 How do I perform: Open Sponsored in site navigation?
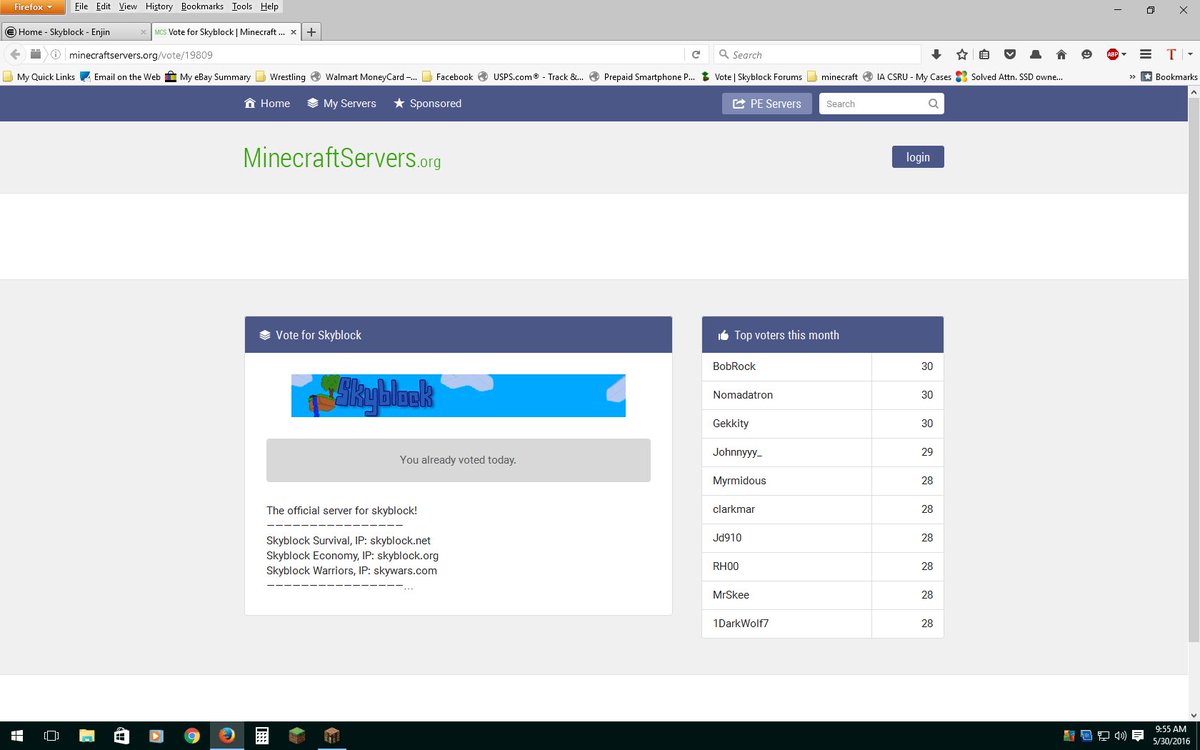point(427,103)
